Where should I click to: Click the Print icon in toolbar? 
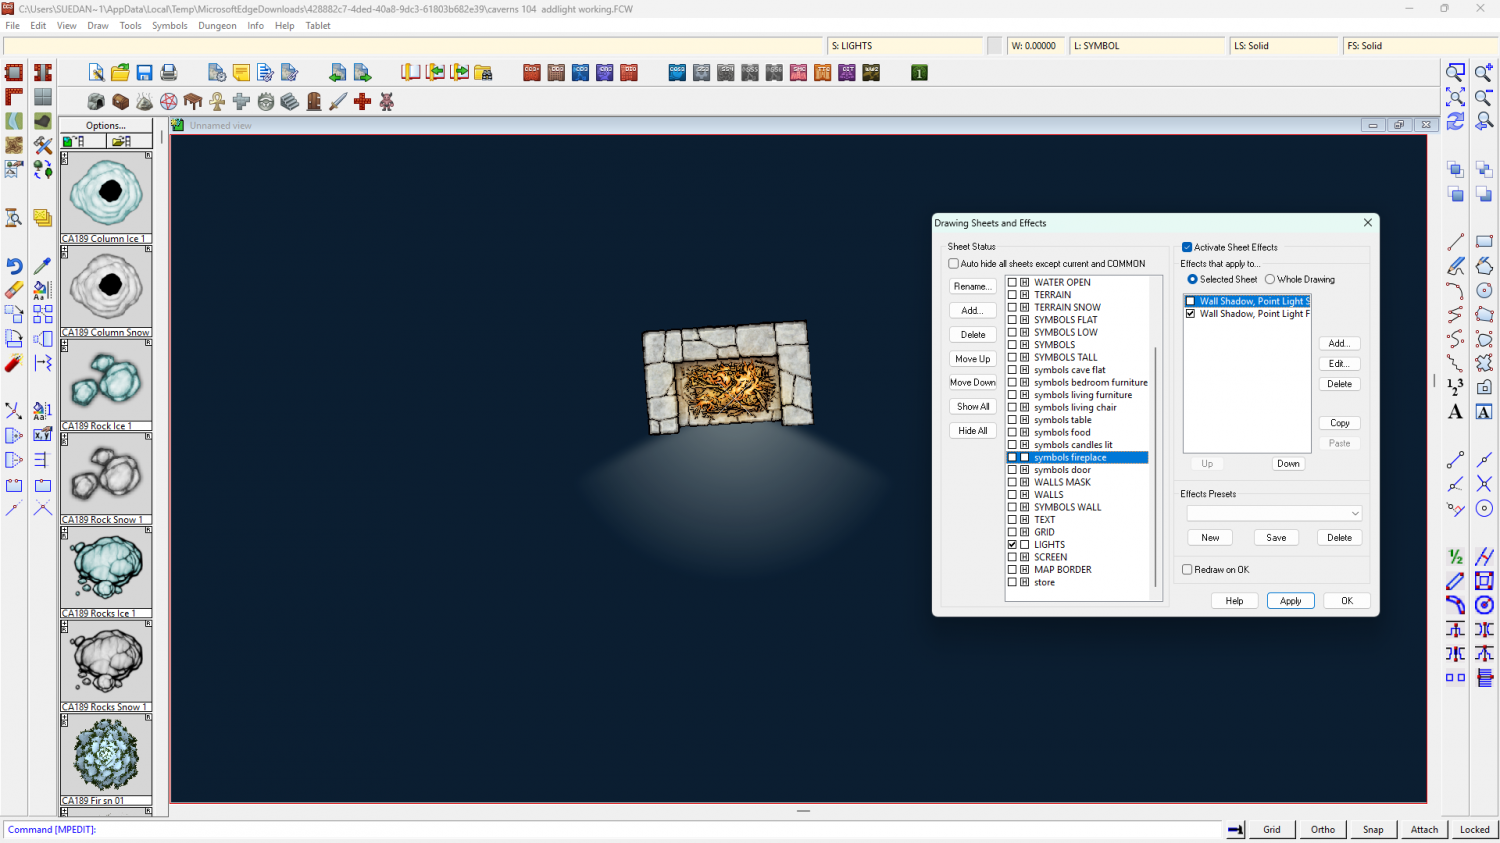coord(169,73)
